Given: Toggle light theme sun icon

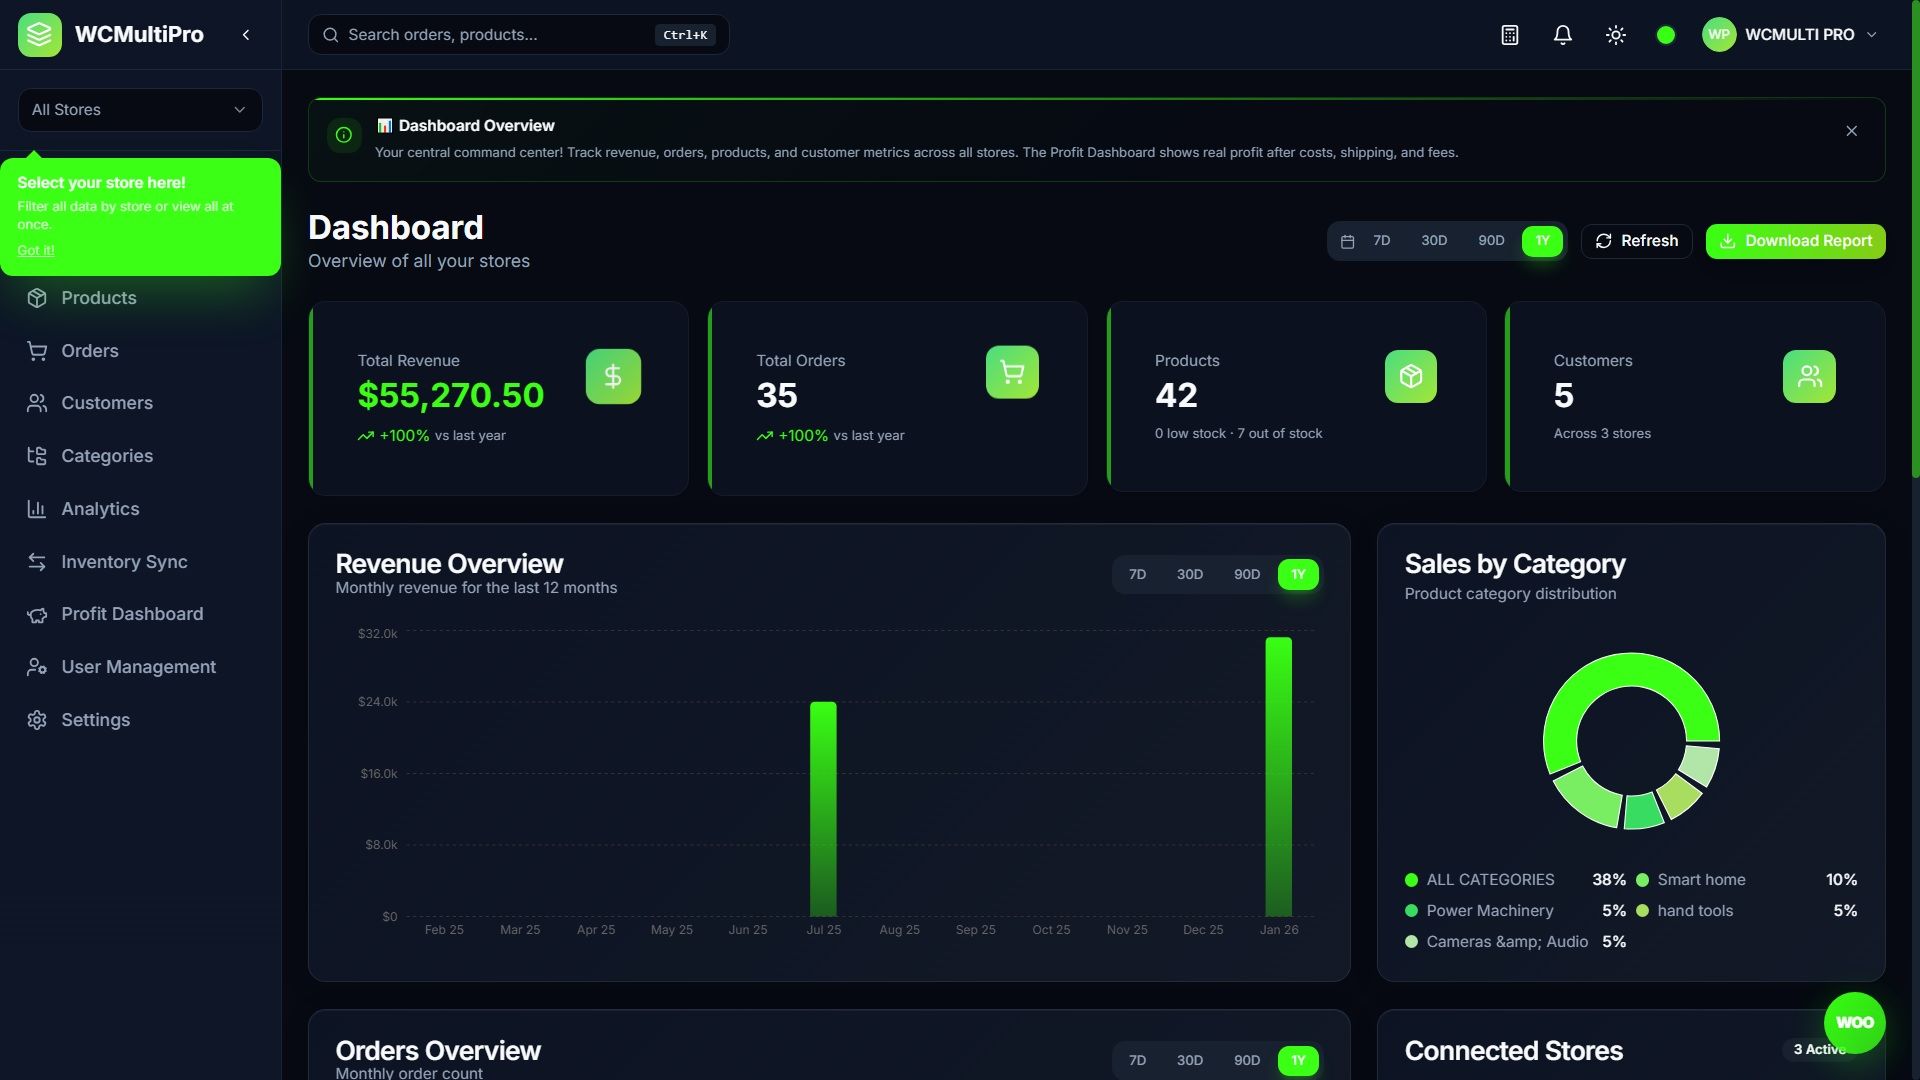Looking at the screenshot, I should tap(1615, 35).
